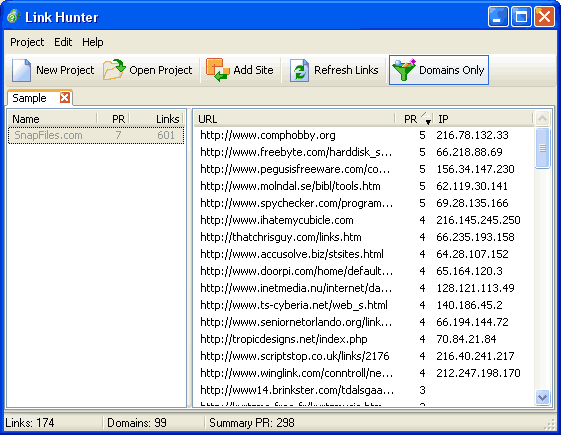561x435 pixels.
Task: Click the Refresh Links icon
Action: [x=299, y=70]
